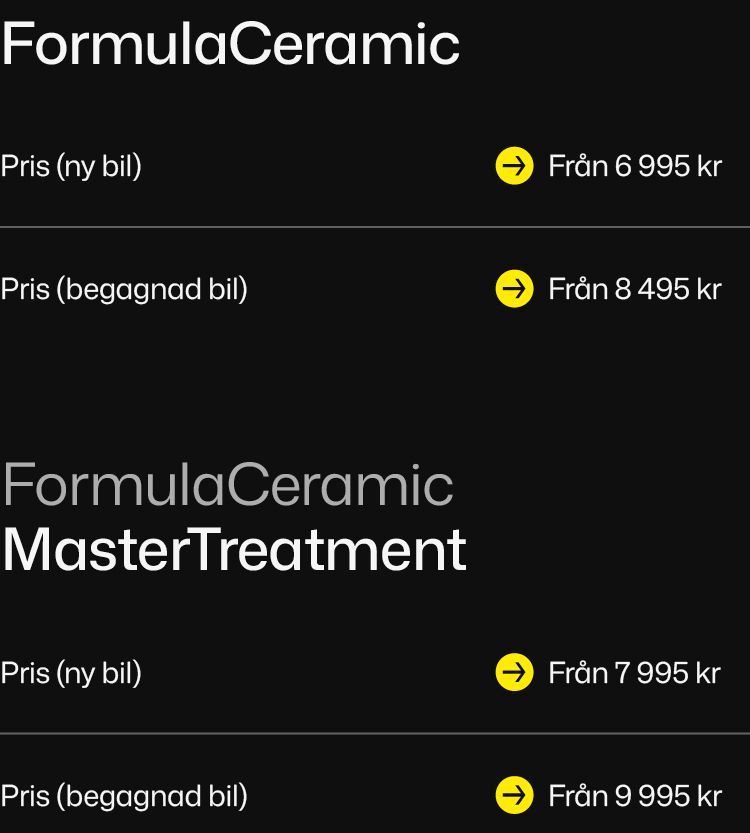Open the Från 8 495 kr price link
The image size is (750, 833).
pyautogui.click(x=634, y=289)
